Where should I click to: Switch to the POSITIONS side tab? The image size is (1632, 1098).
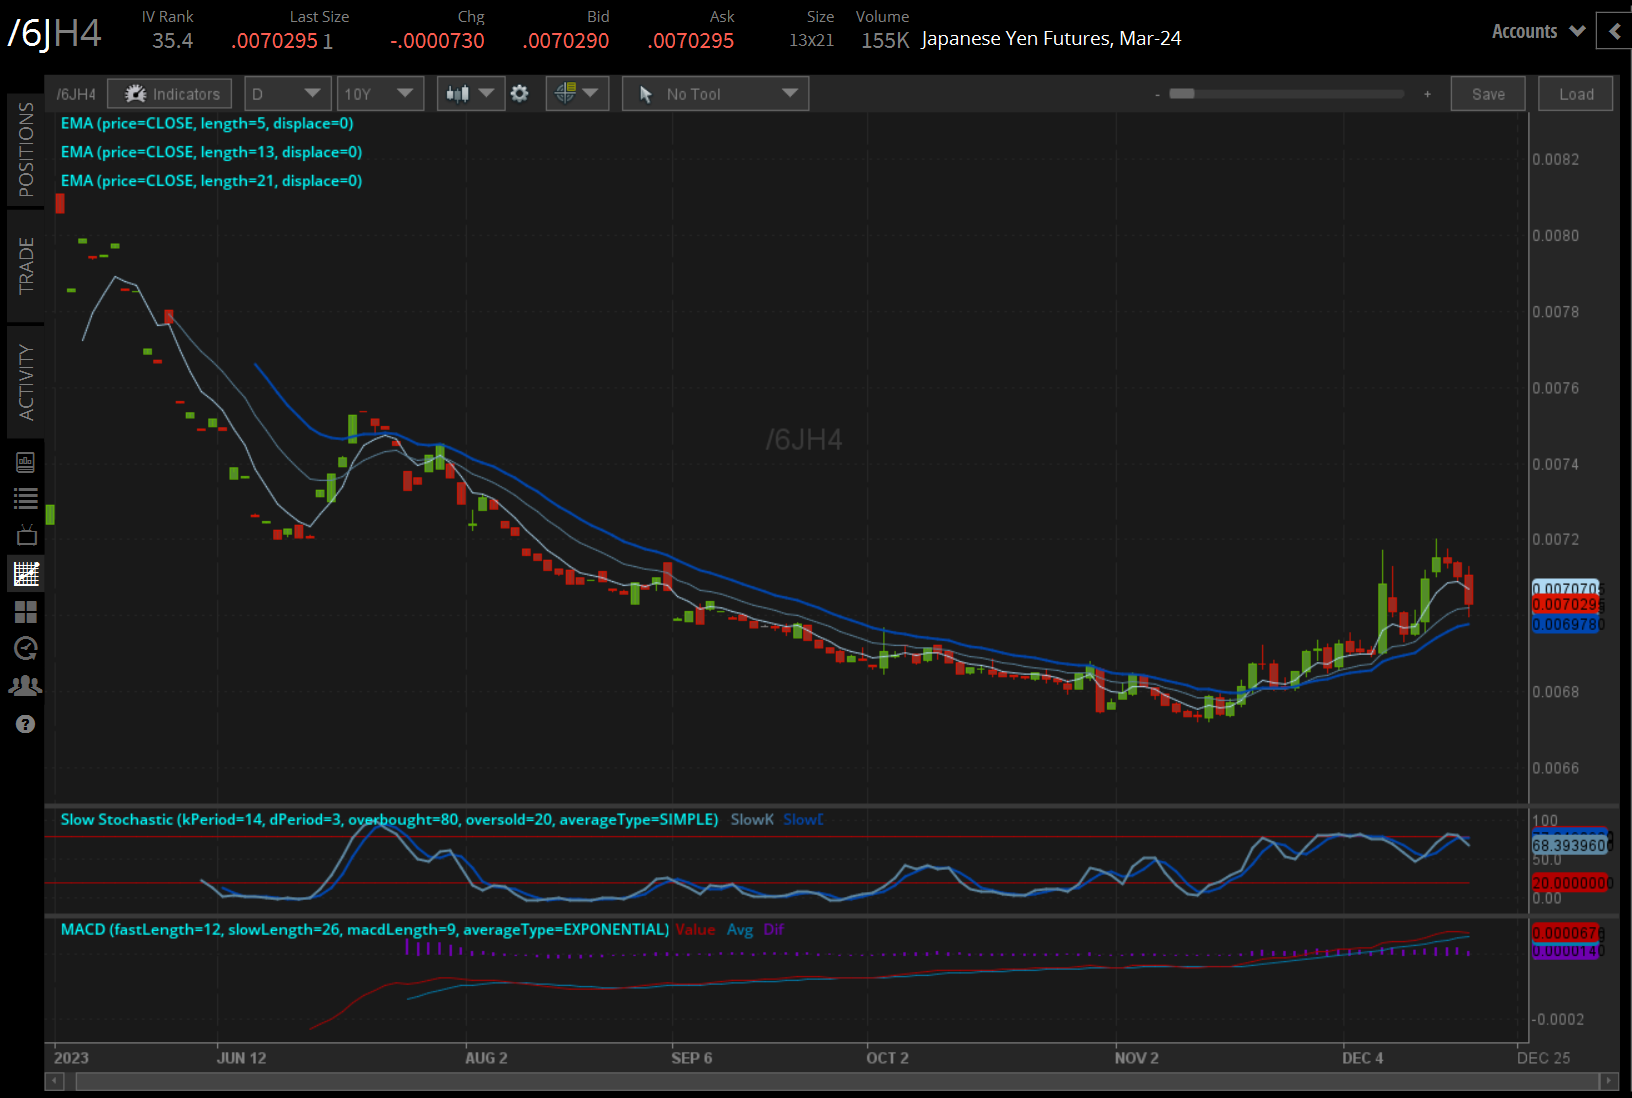(x=26, y=150)
